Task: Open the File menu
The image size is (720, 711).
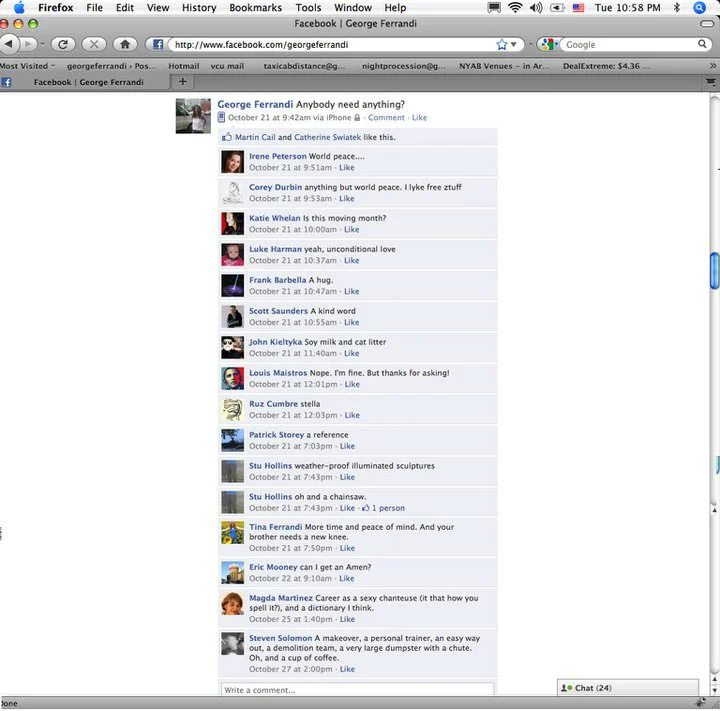Action: pos(94,8)
